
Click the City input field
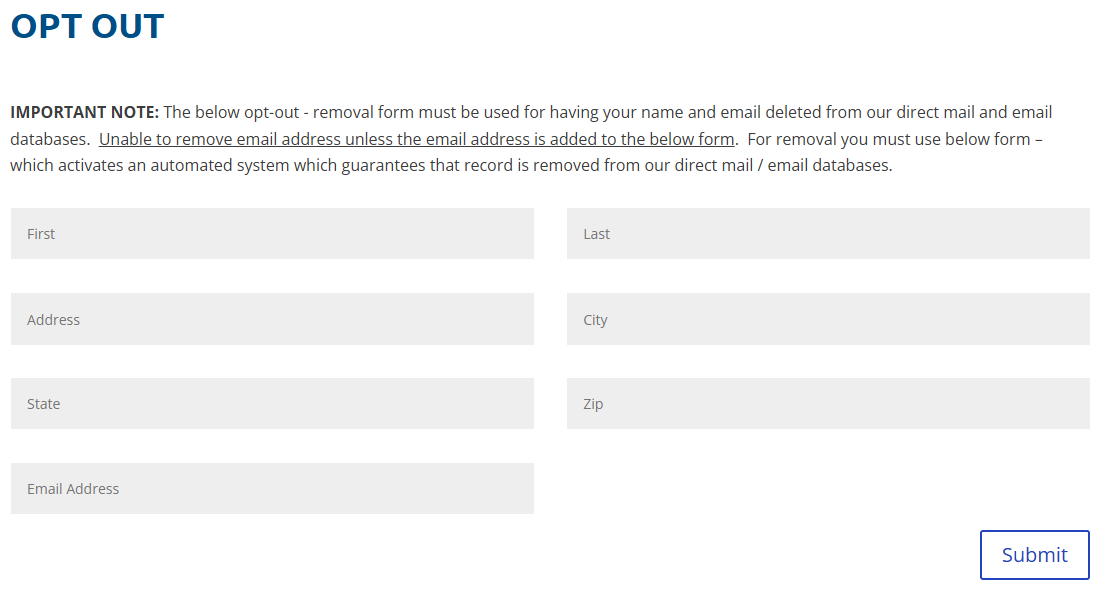coord(827,318)
